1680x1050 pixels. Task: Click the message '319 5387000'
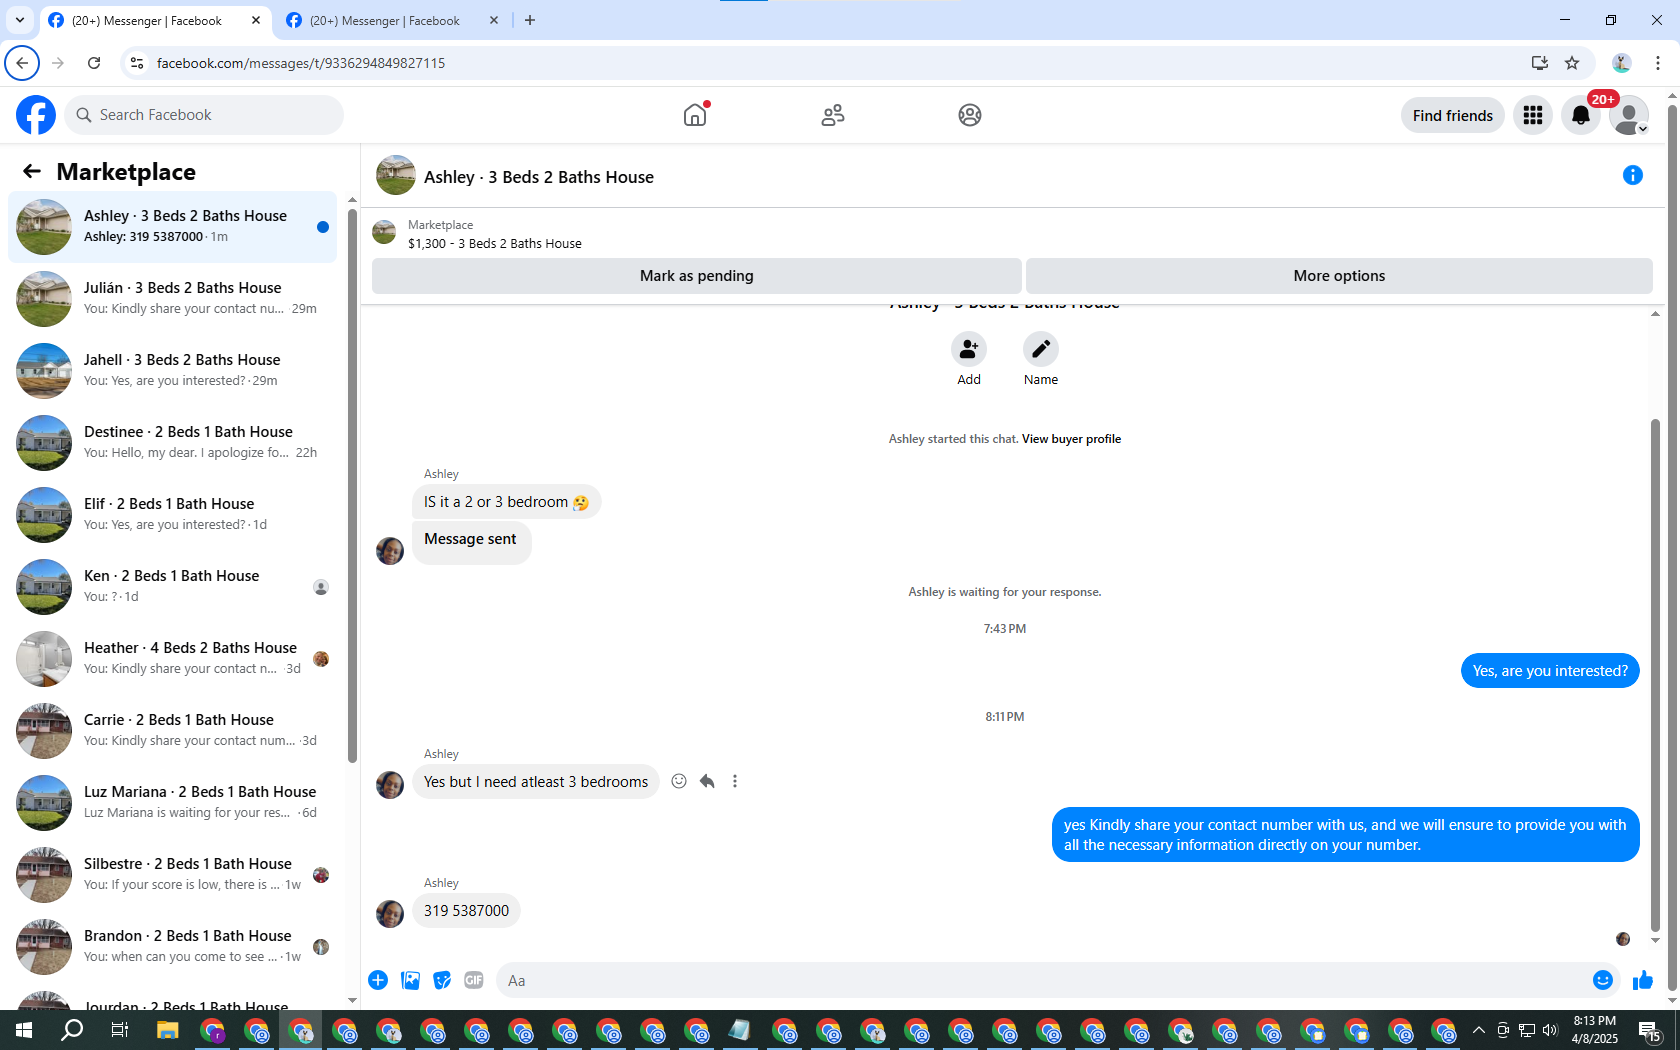point(466,911)
